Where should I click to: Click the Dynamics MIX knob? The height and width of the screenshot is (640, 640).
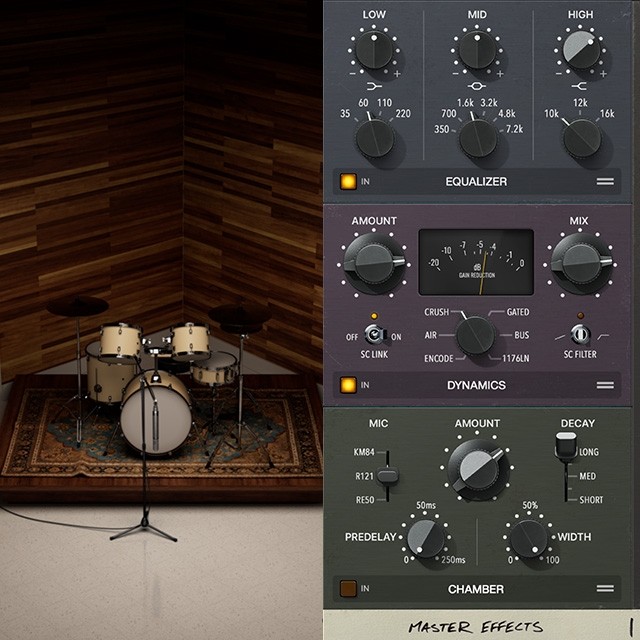click(581, 264)
